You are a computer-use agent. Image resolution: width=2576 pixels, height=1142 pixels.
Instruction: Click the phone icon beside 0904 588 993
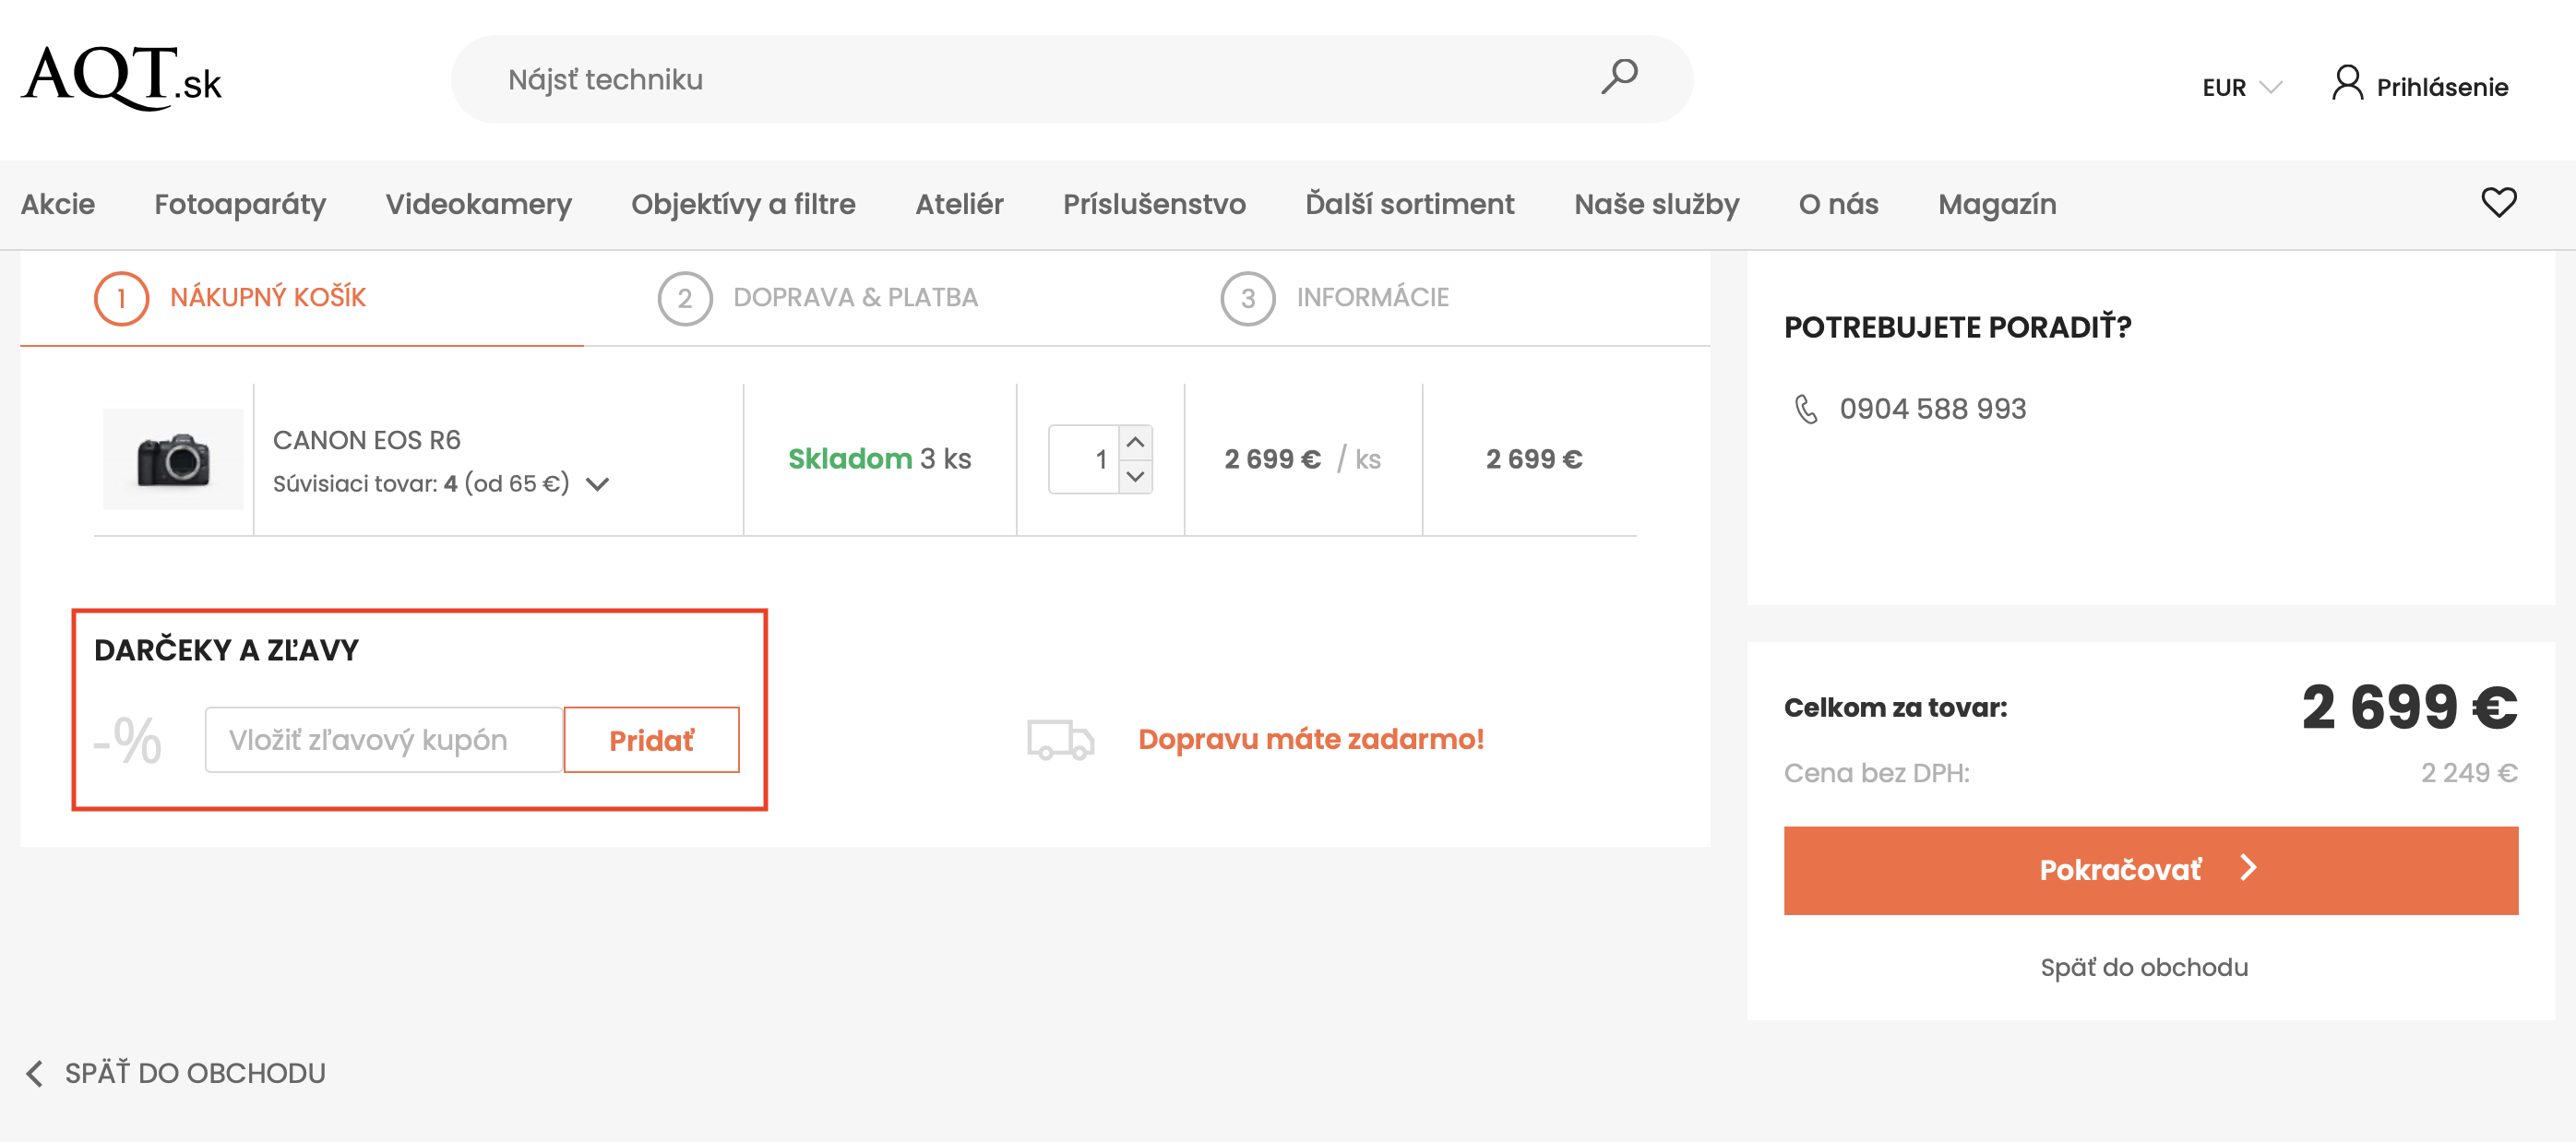tap(1806, 409)
